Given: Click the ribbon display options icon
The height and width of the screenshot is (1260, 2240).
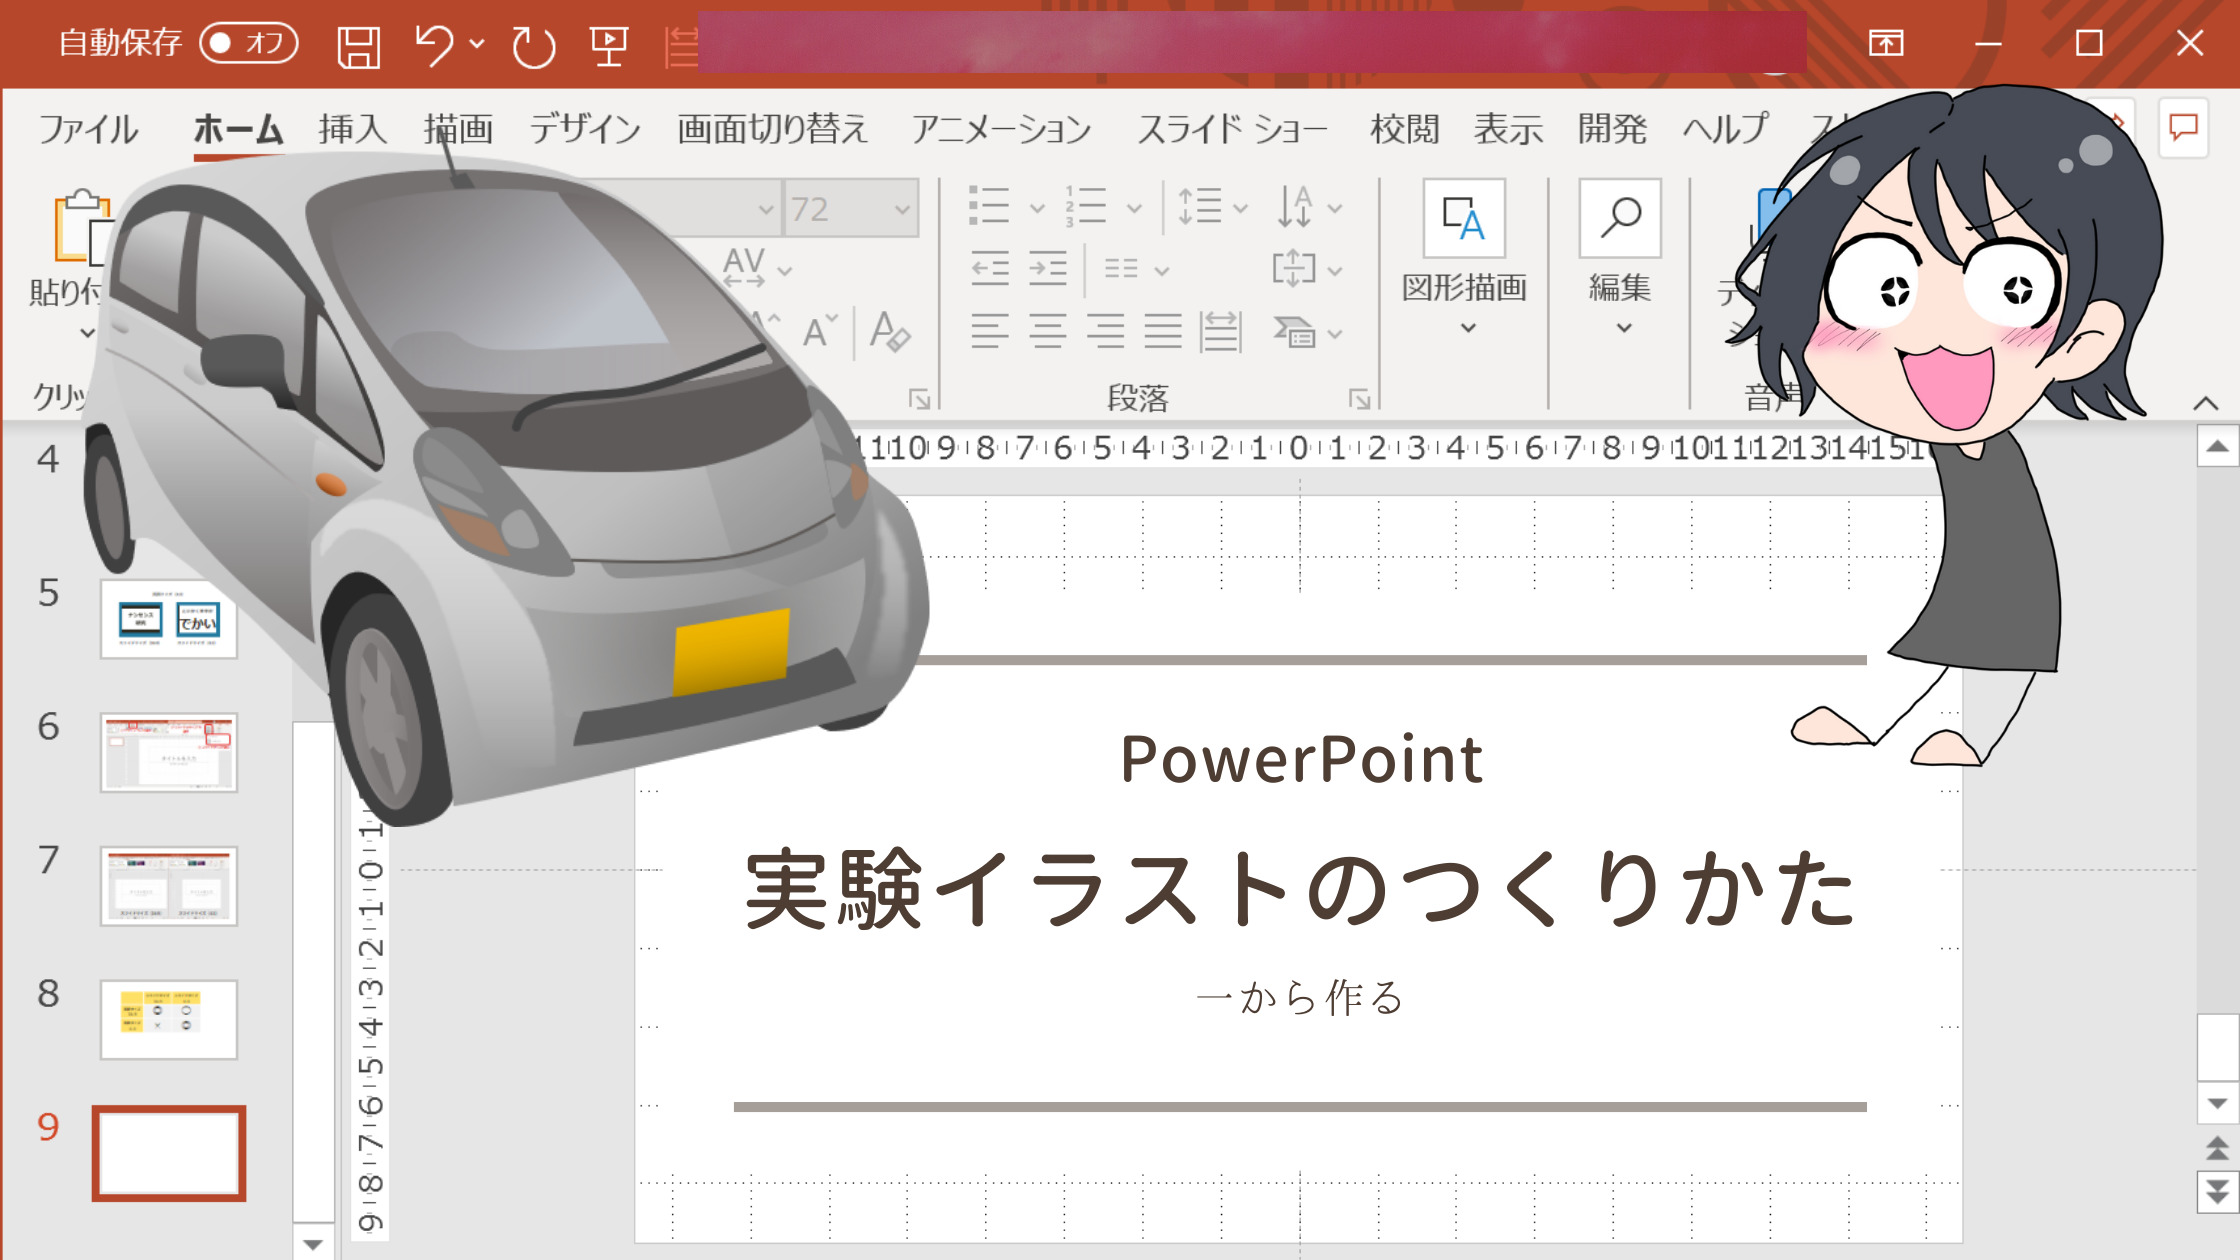Looking at the screenshot, I should click(1886, 43).
